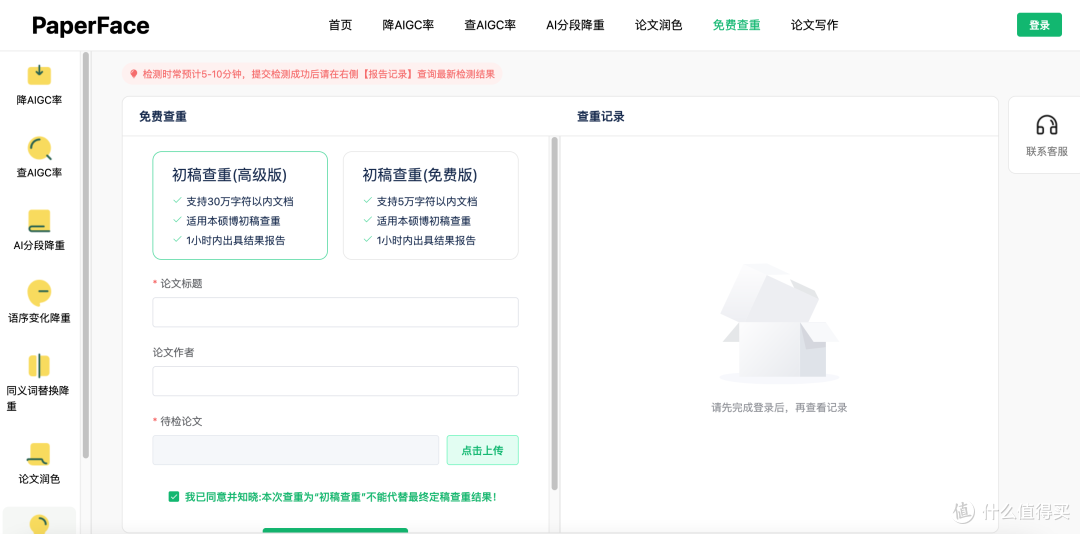Click the 论文标题 input field
Screen dimensions: 1080x534
tap(335, 312)
